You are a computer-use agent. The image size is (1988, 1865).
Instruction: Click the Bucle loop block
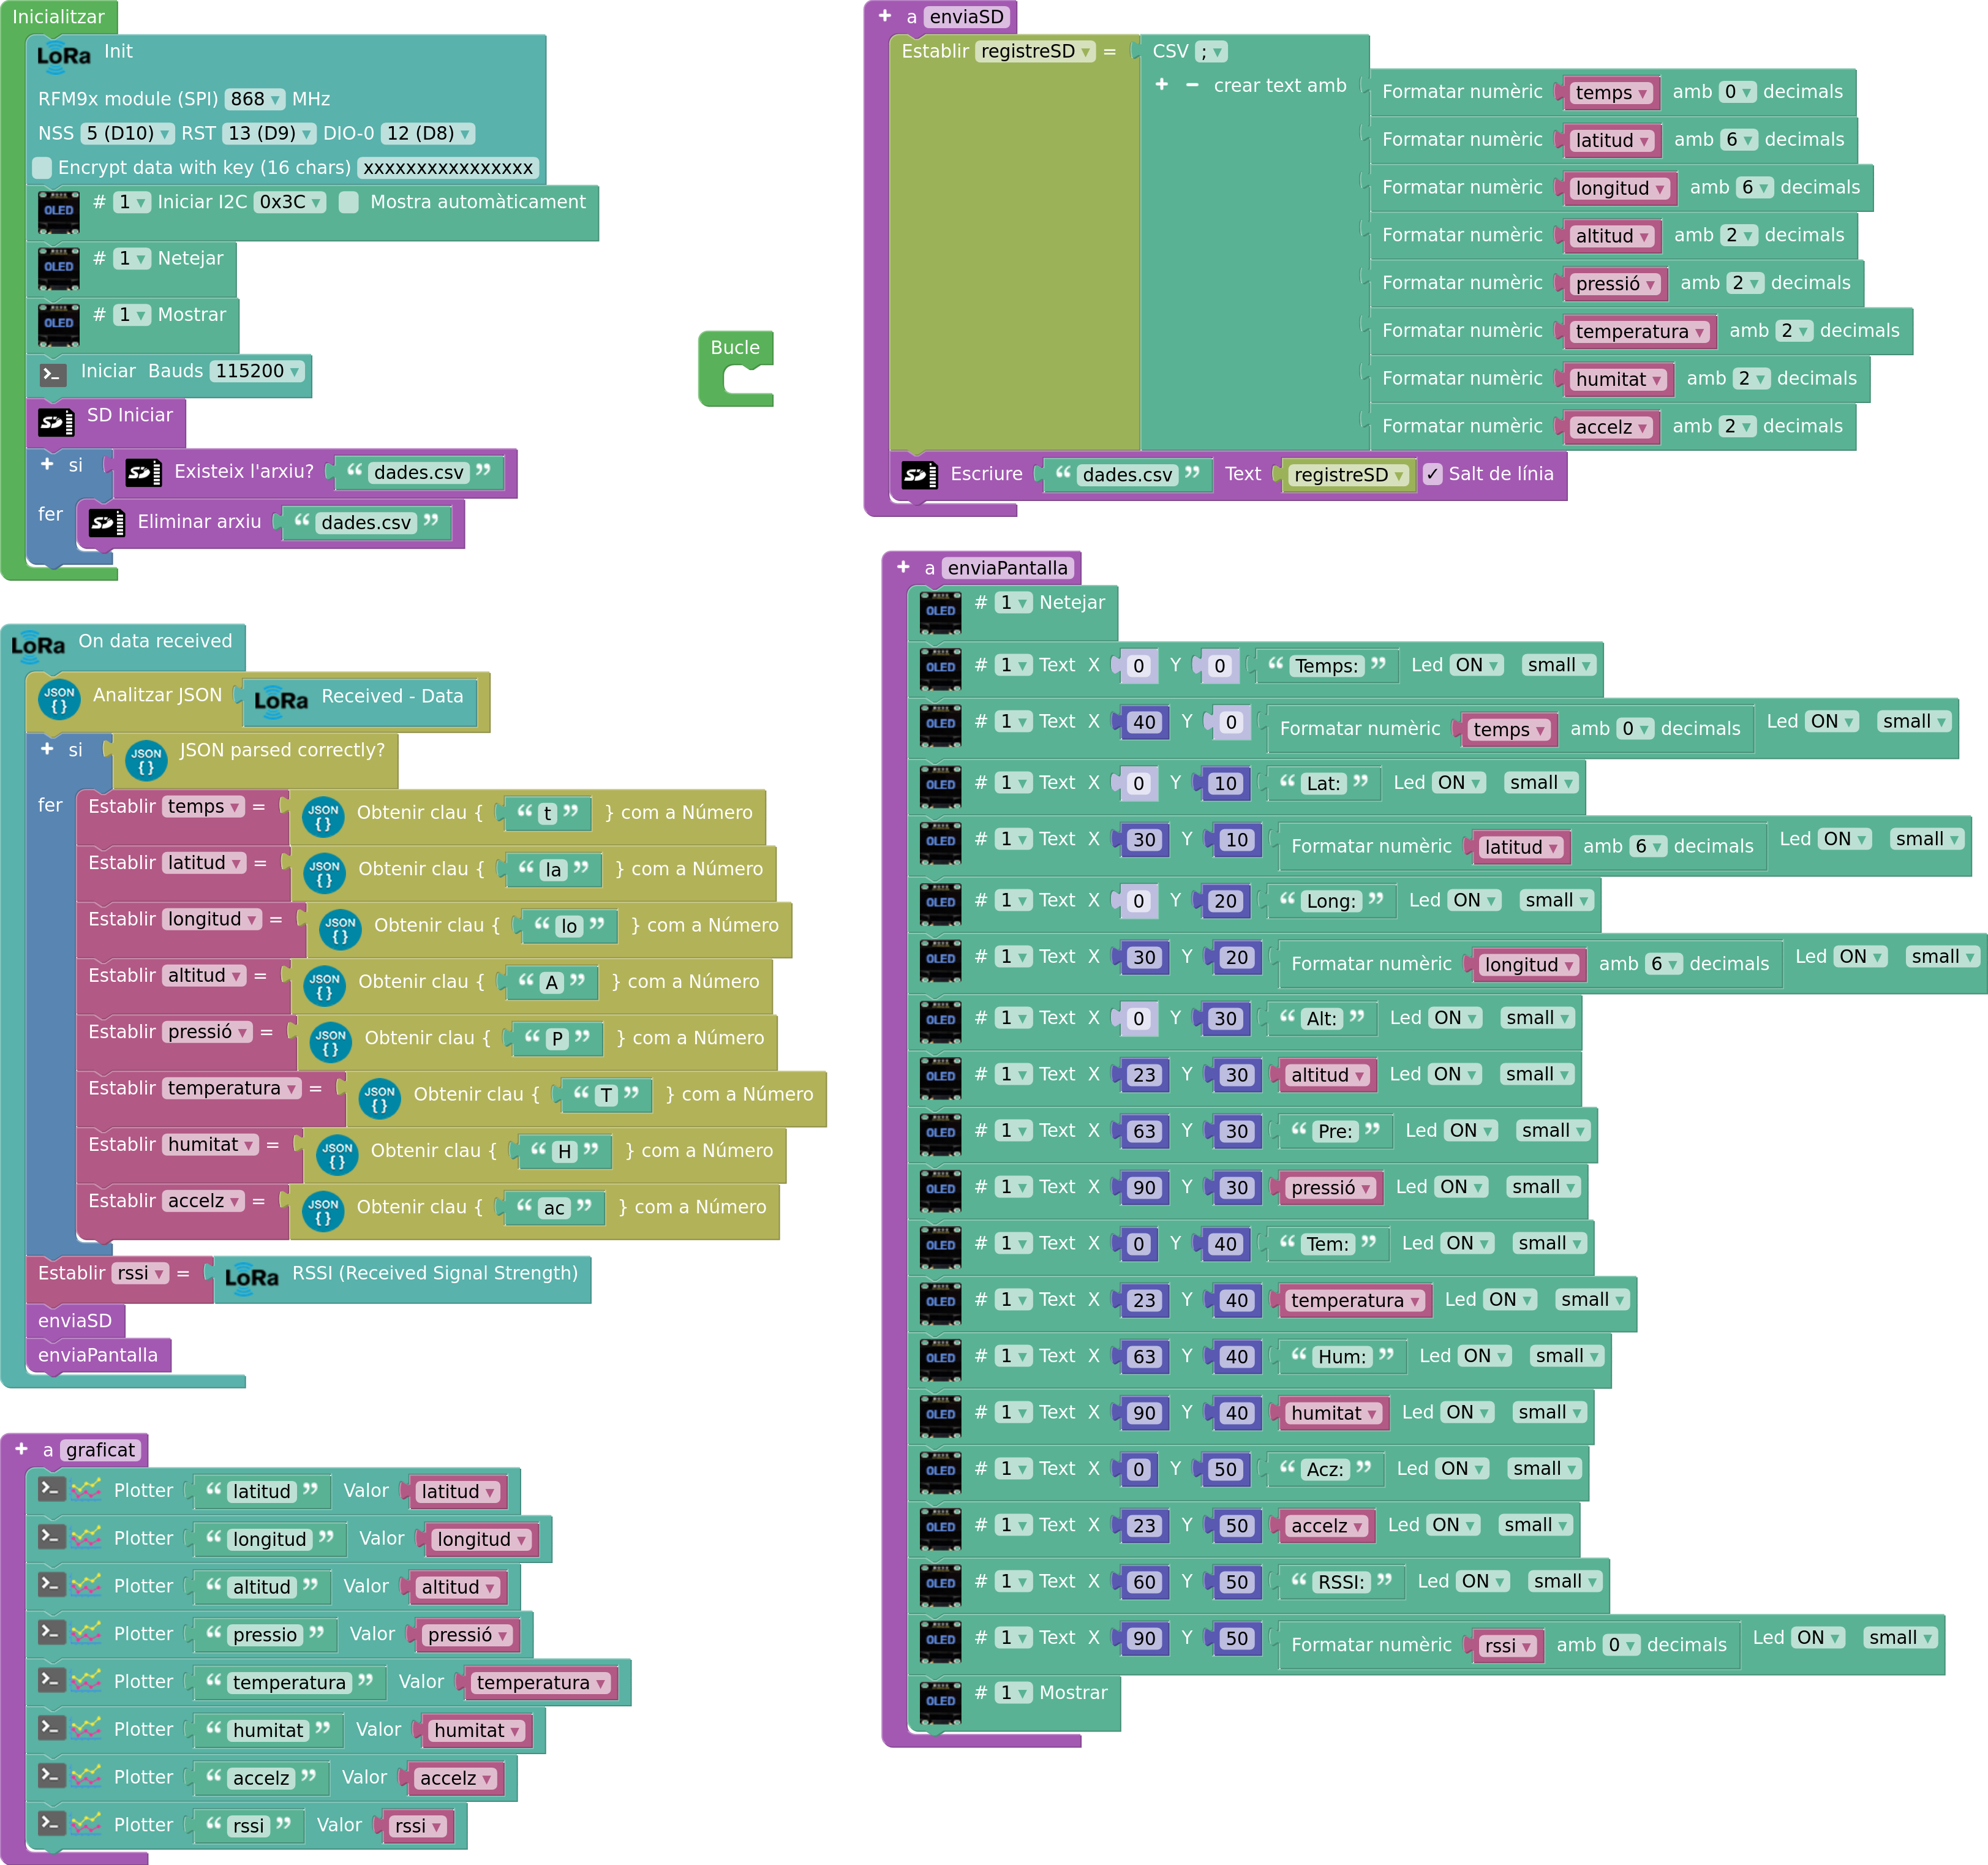pos(736,368)
